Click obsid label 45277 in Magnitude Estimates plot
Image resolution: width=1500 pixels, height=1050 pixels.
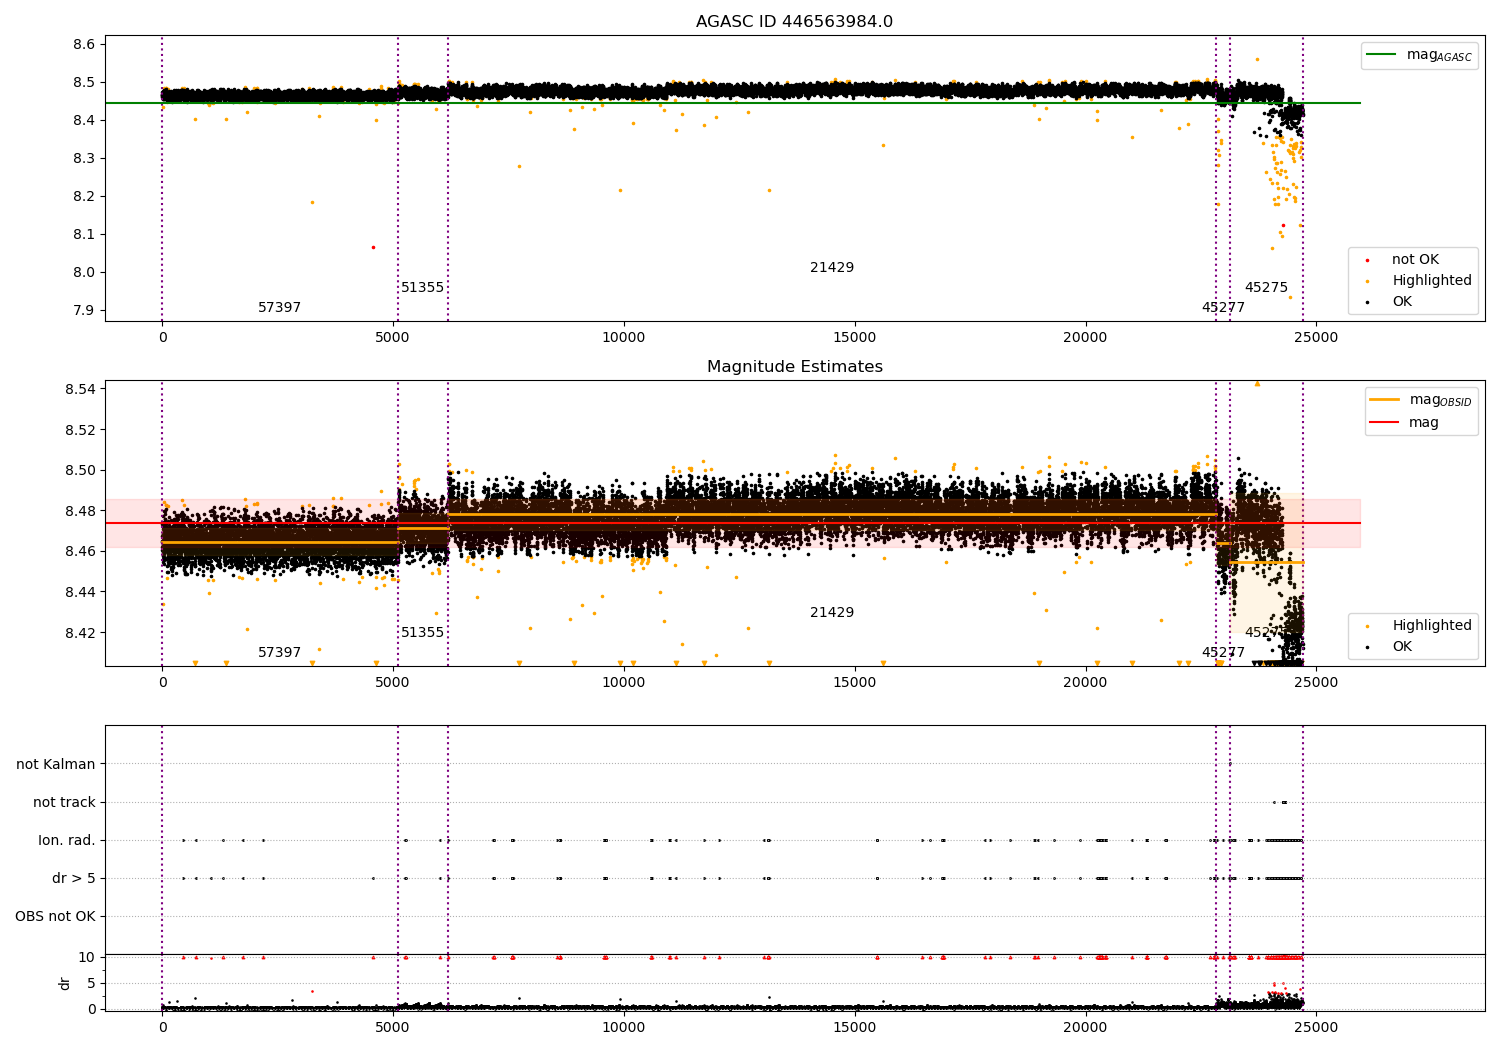point(1223,653)
